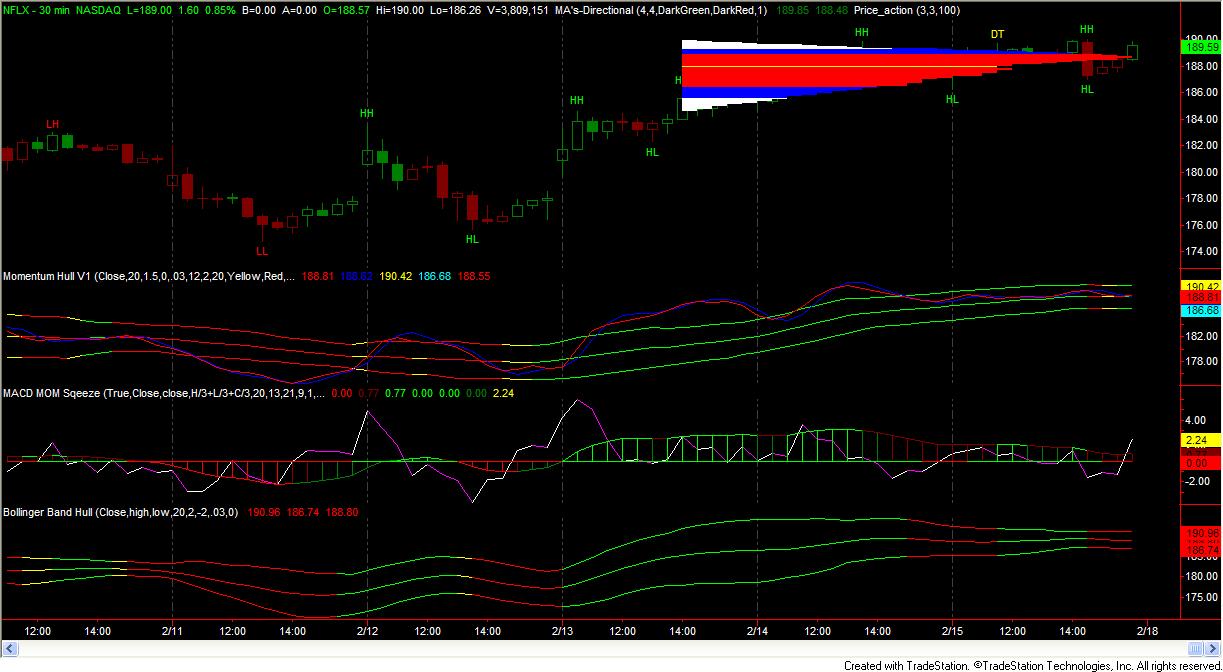Viewport: 1223px width, 672px height.
Task: Select the 2/11 date marker
Action: pos(173,632)
